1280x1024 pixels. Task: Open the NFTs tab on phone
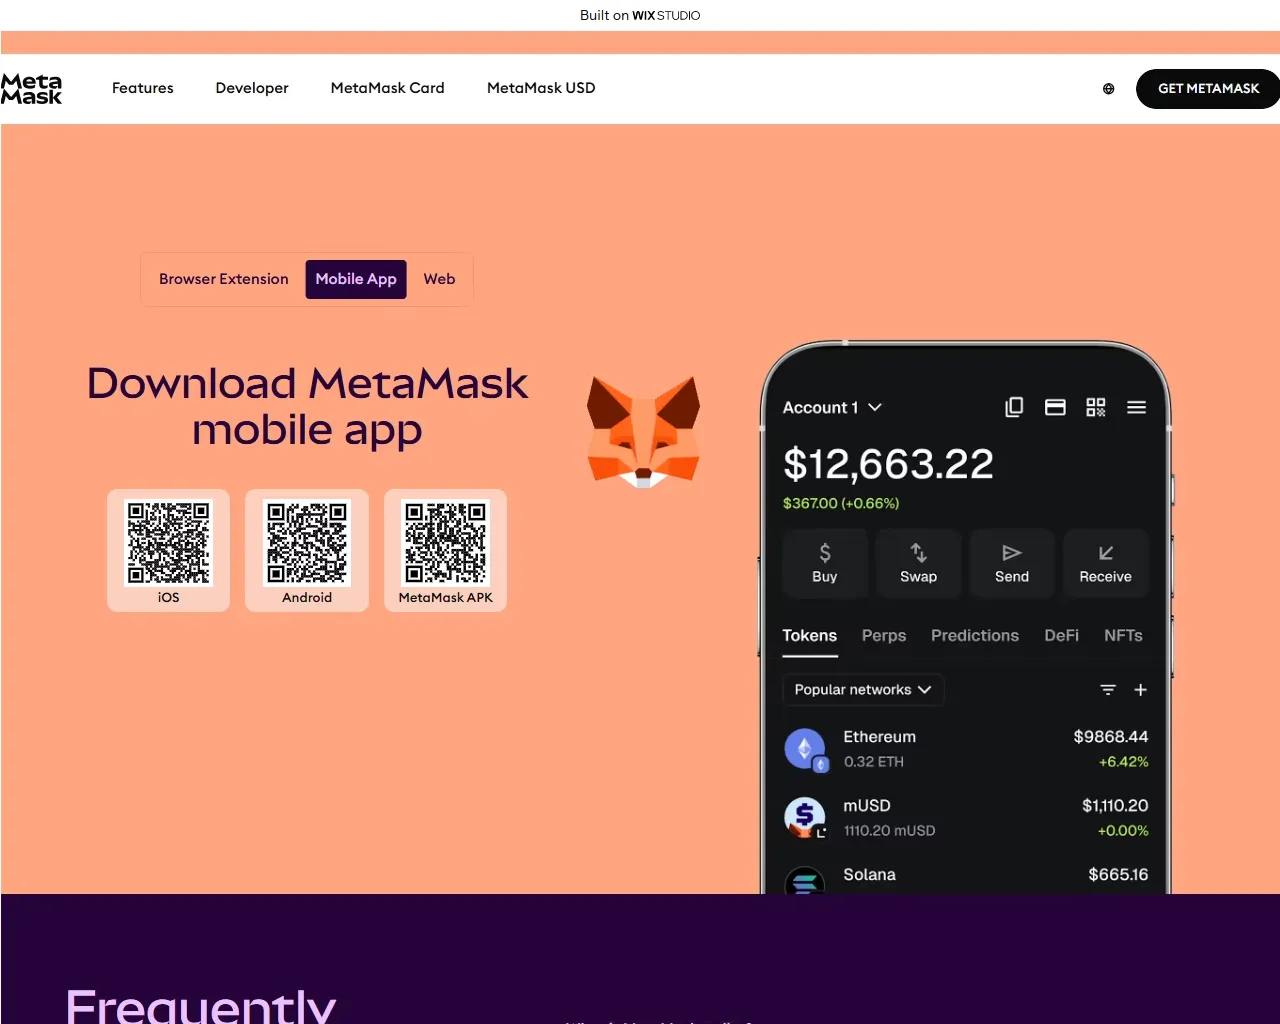1123,636
